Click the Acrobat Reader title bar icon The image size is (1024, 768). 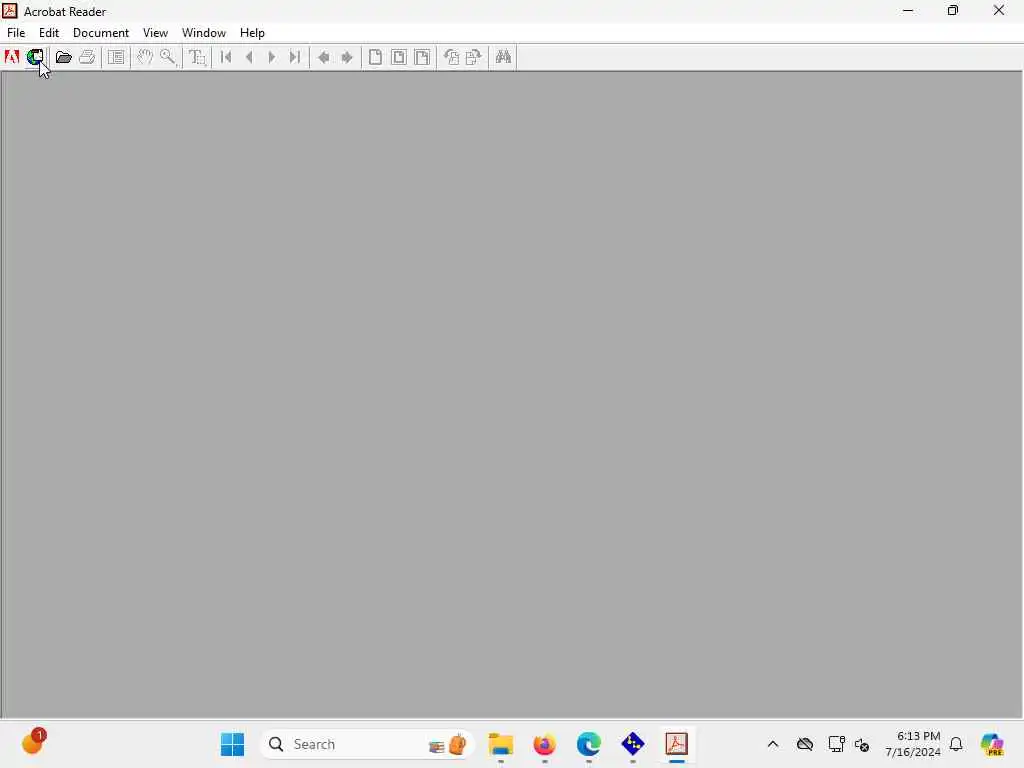[x=10, y=11]
